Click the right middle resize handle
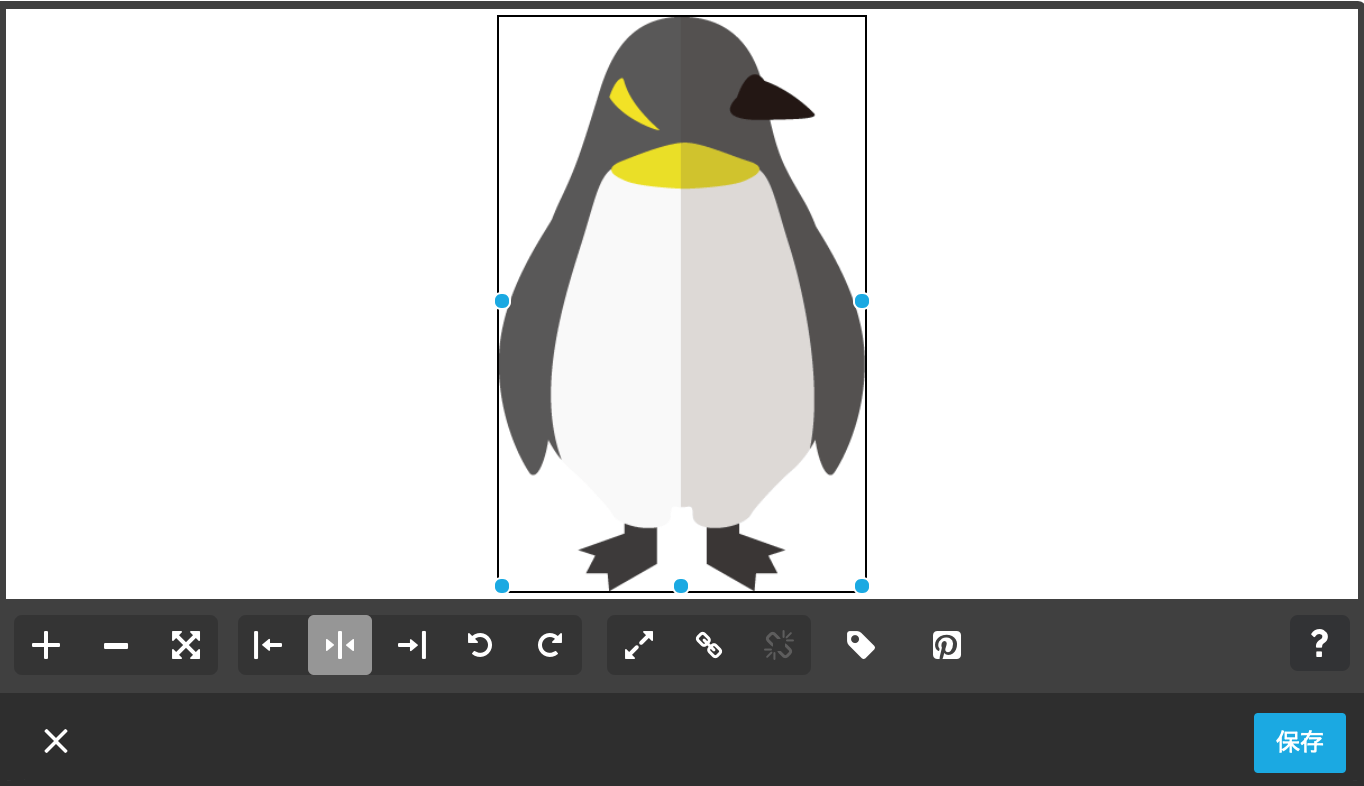1364x786 pixels. point(862,301)
